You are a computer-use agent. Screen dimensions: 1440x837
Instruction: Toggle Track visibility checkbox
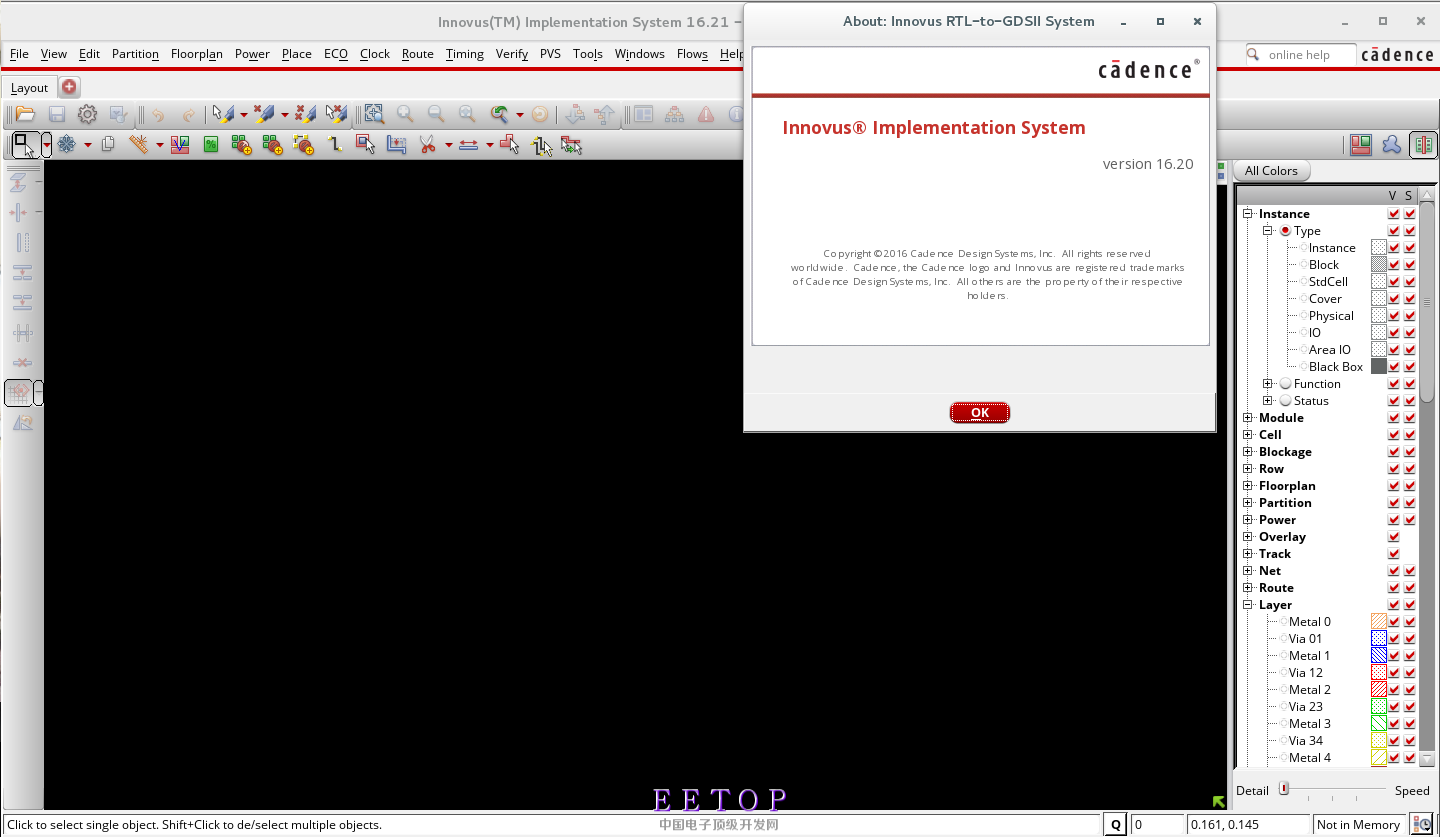[1394, 554]
